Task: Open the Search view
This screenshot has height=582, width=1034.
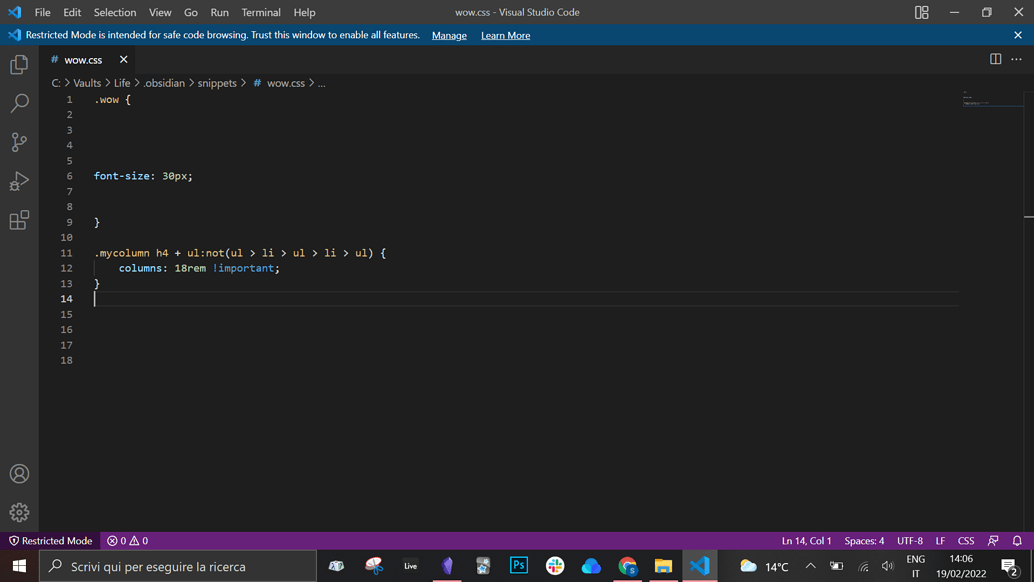Action: point(19,102)
